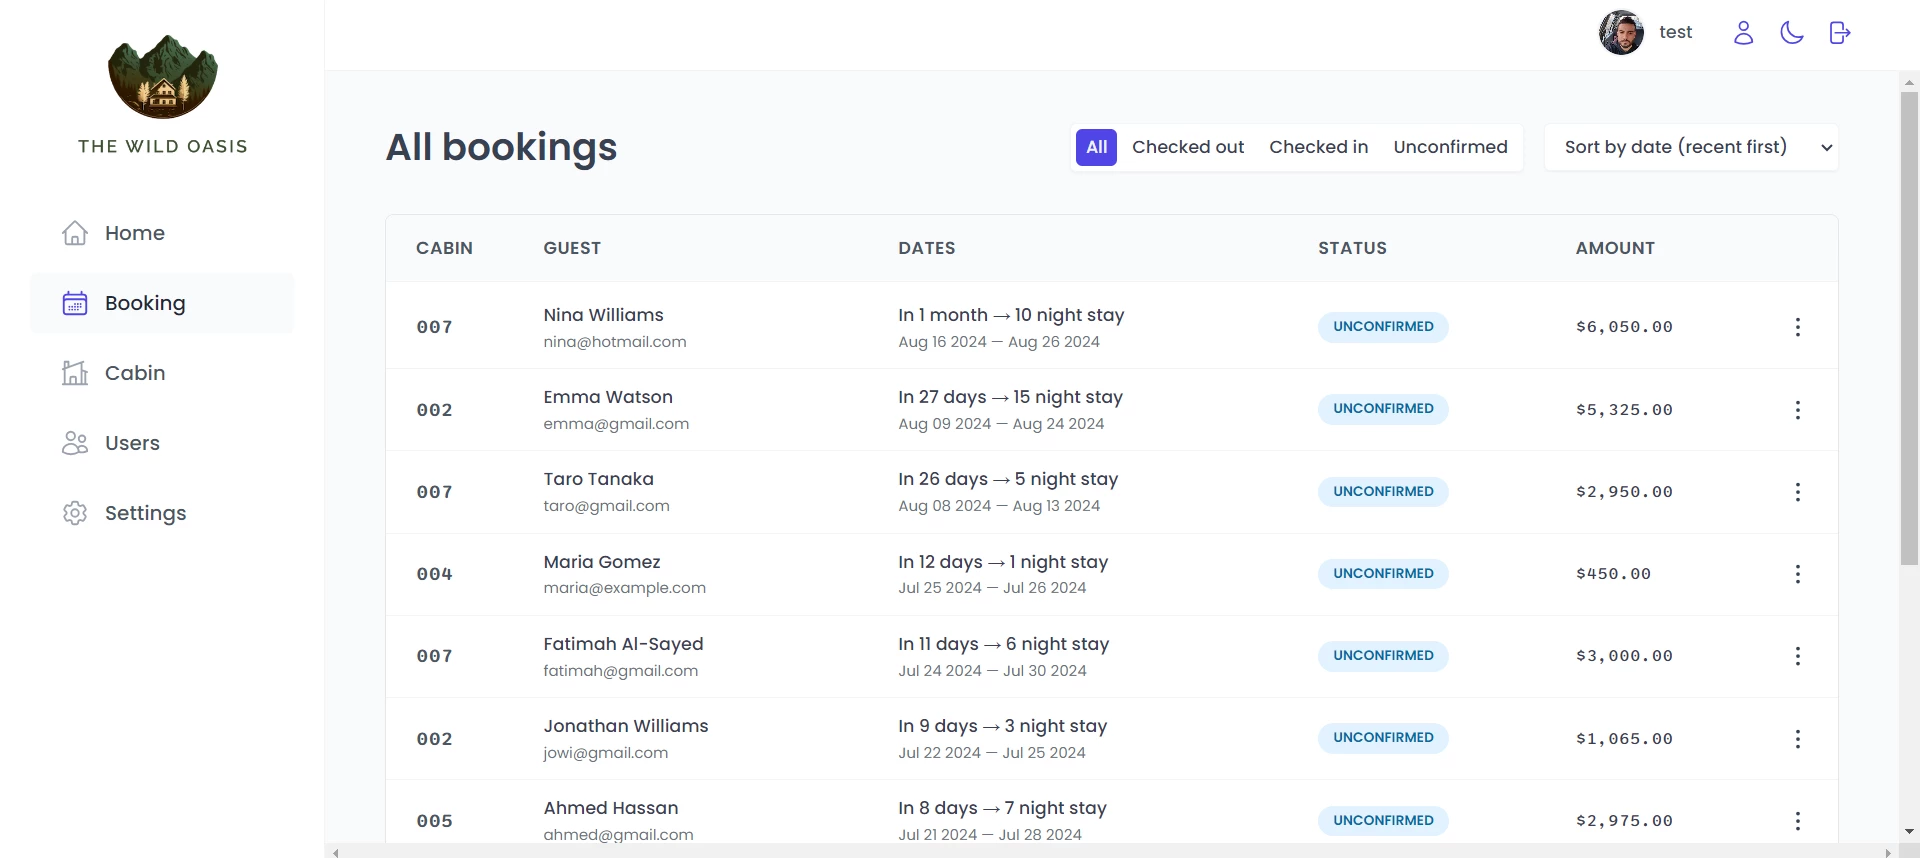Click the Cabin icon in sidebar

coord(75,373)
